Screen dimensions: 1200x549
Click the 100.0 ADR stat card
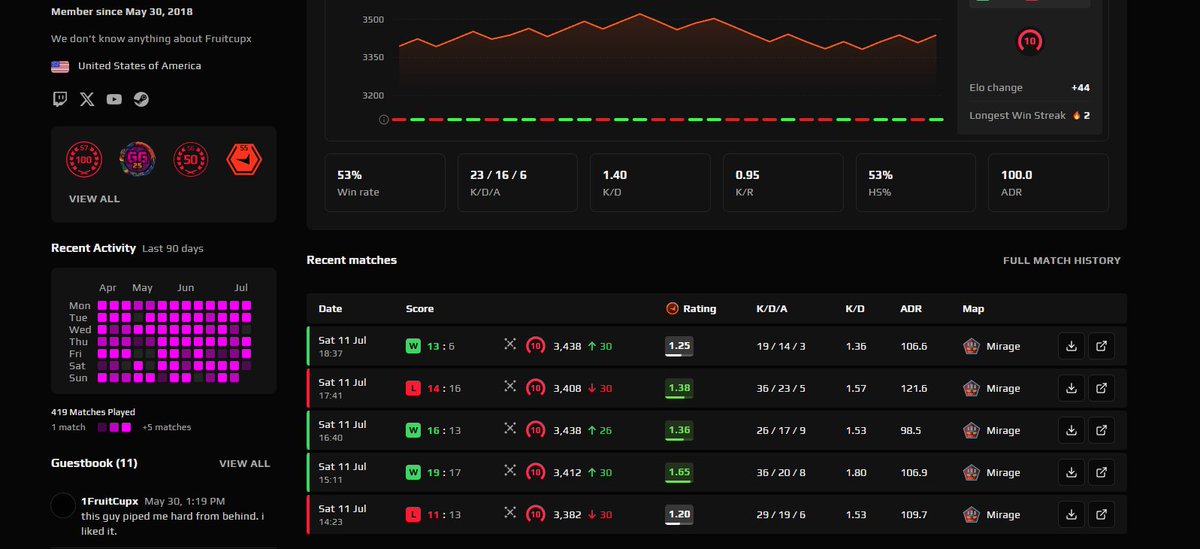click(x=1048, y=183)
